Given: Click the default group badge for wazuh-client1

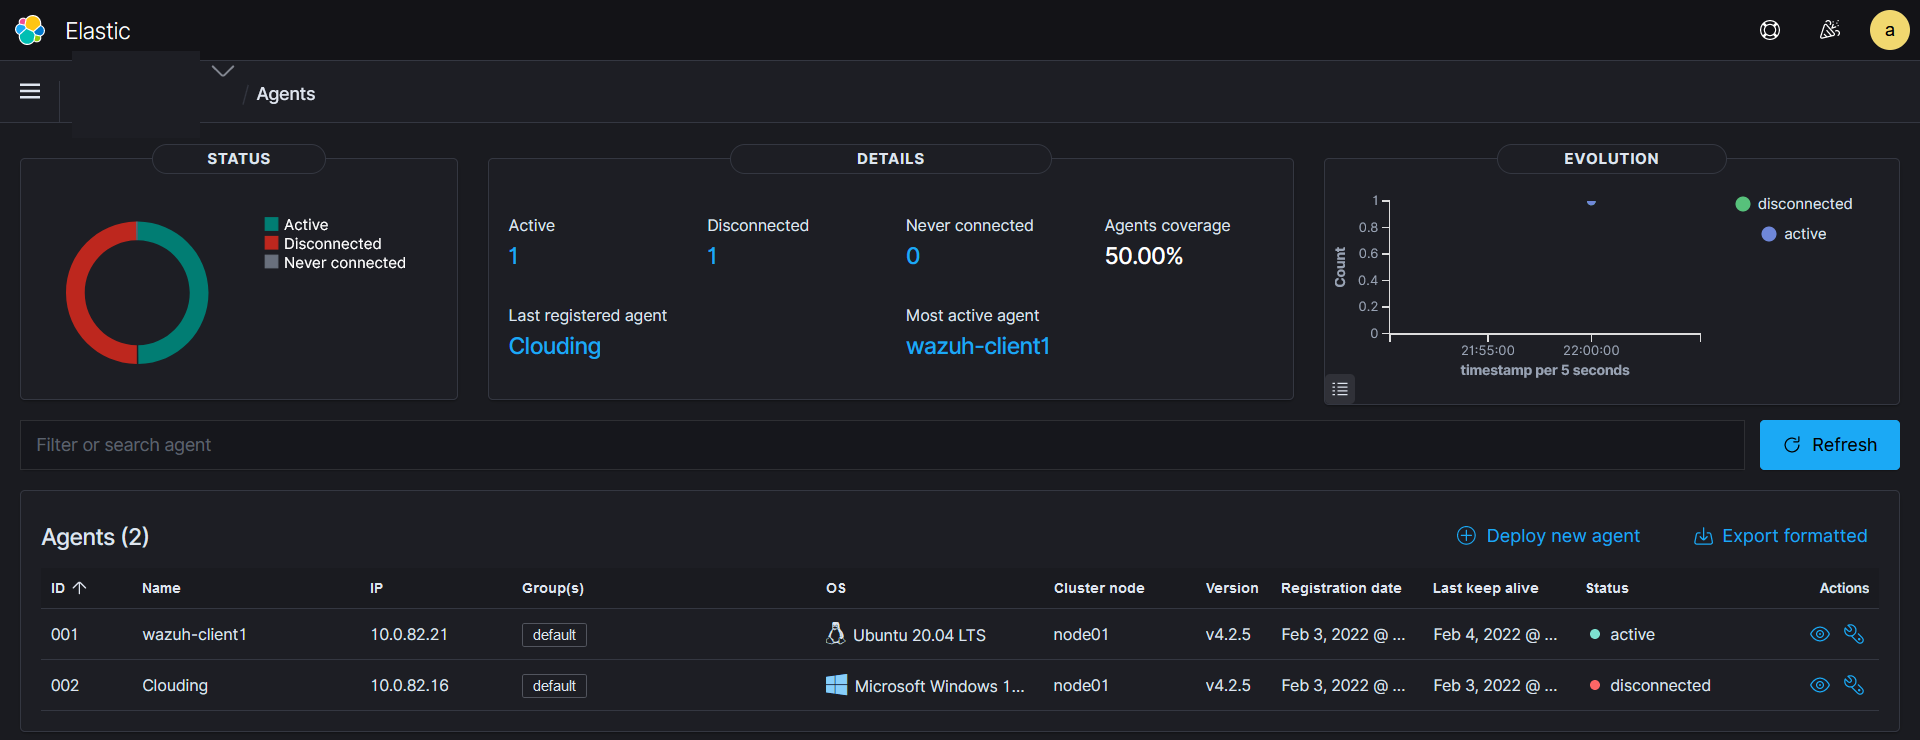Looking at the screenshot, I should point(554,635).
